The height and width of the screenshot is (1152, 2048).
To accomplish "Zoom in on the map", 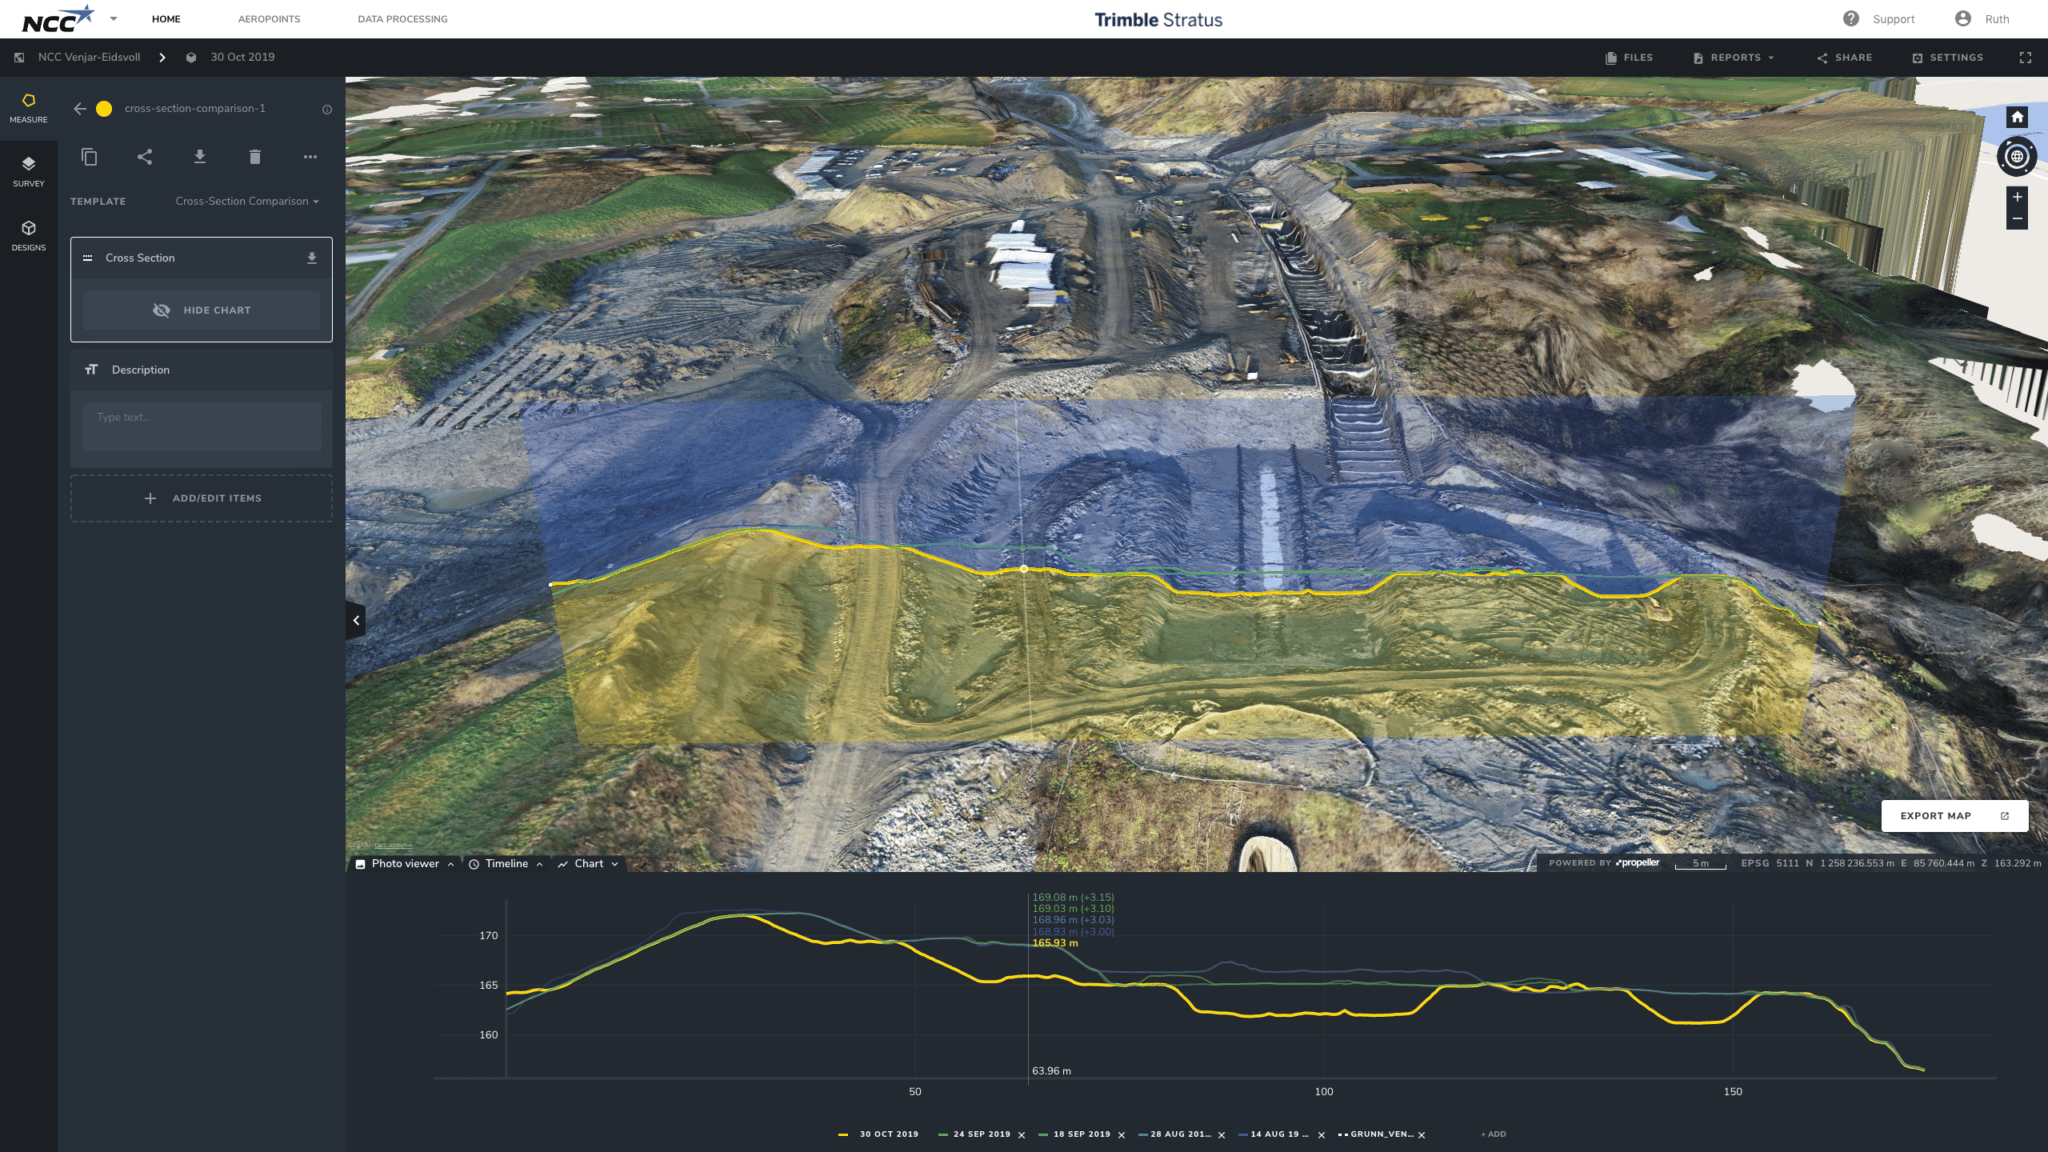I will coord(2017,197).
